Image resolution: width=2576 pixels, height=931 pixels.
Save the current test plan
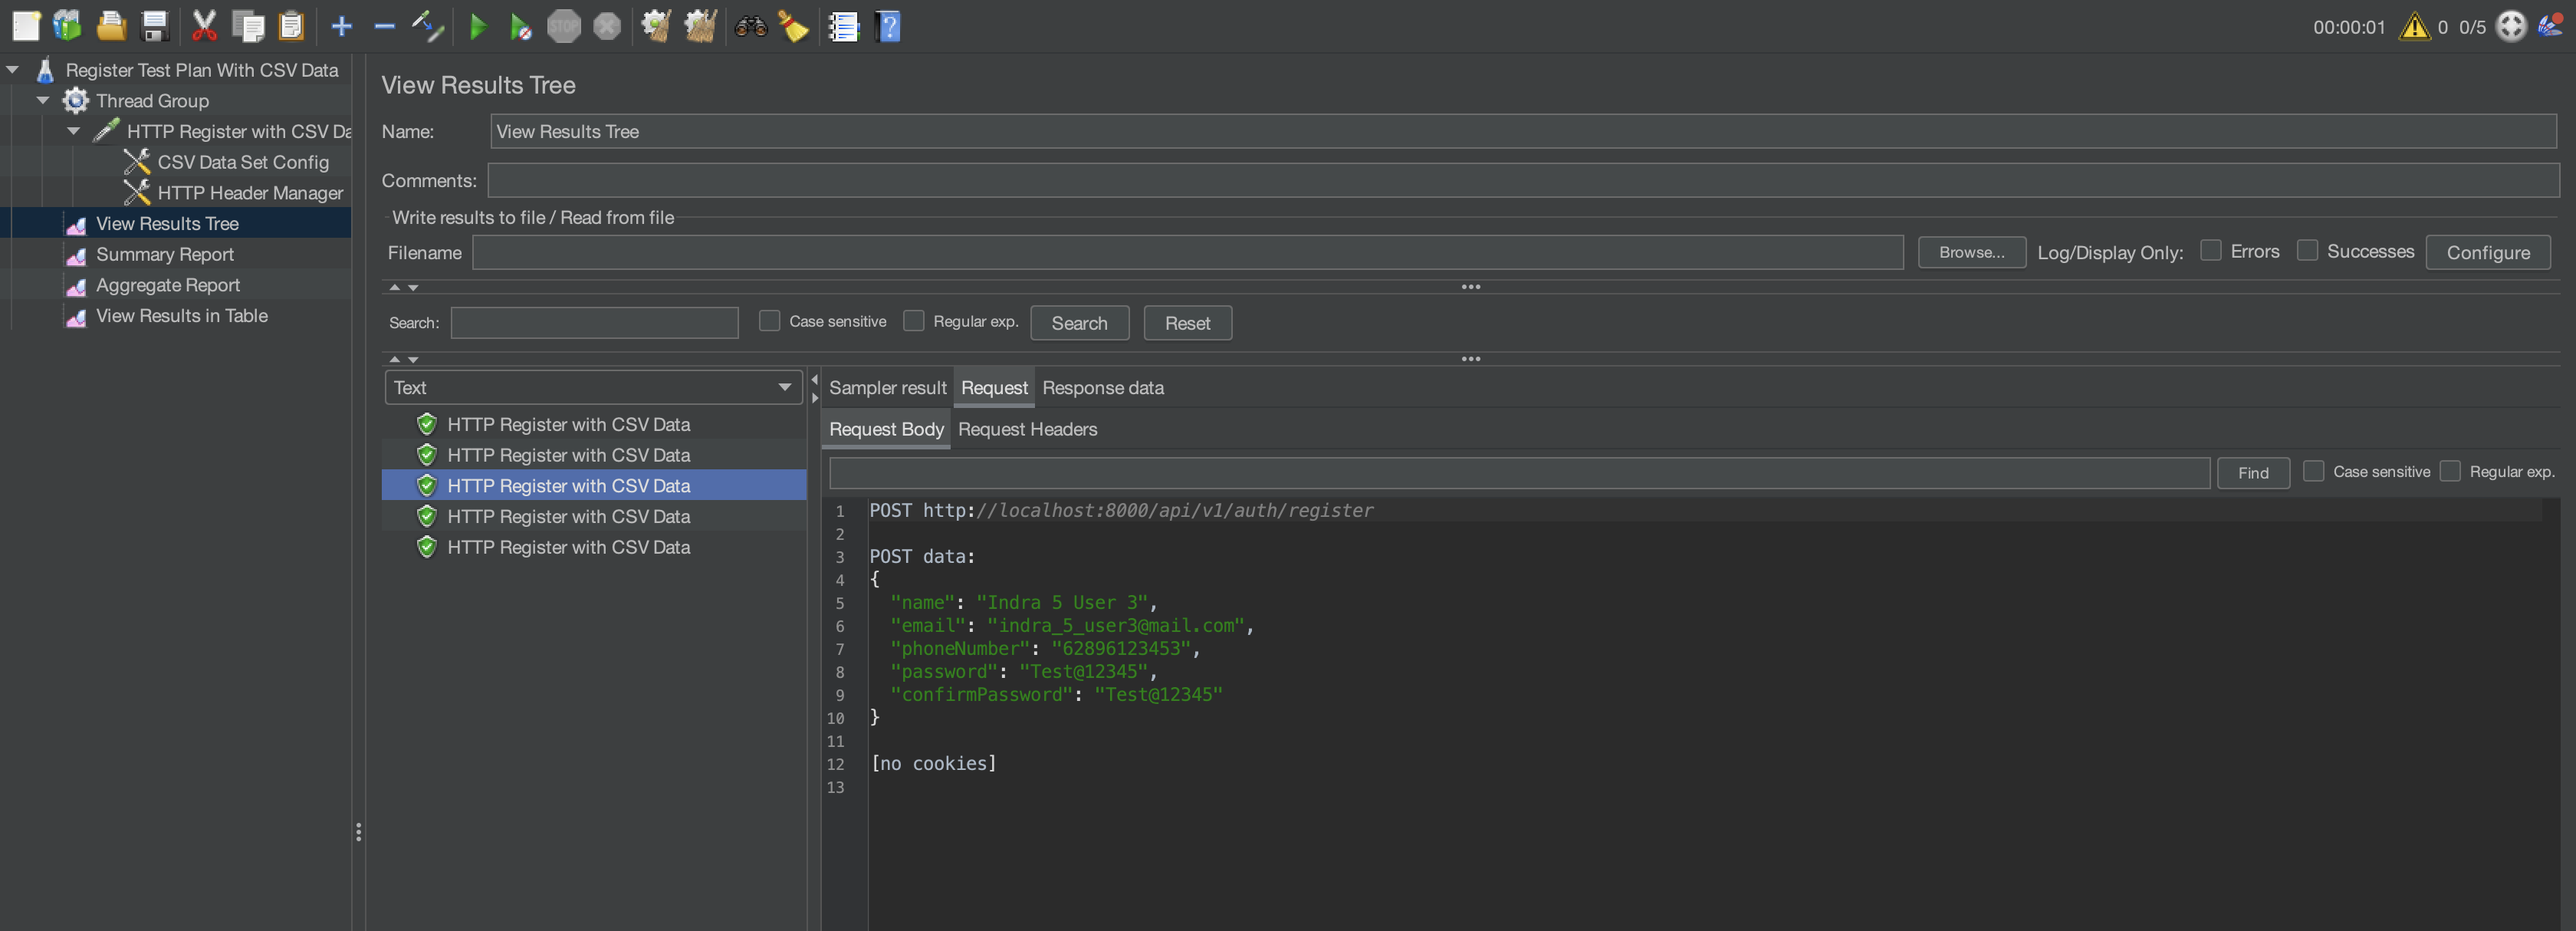[154, 26]
